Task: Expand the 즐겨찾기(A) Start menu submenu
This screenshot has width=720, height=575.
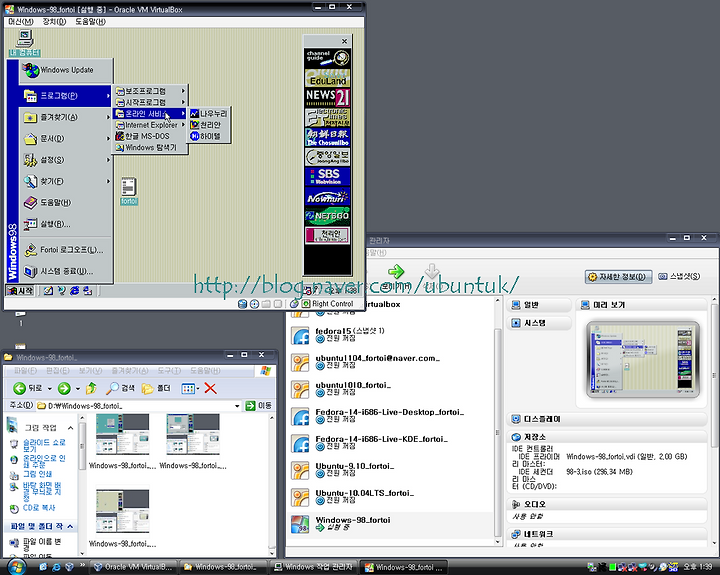Action: tap(67, 118)
